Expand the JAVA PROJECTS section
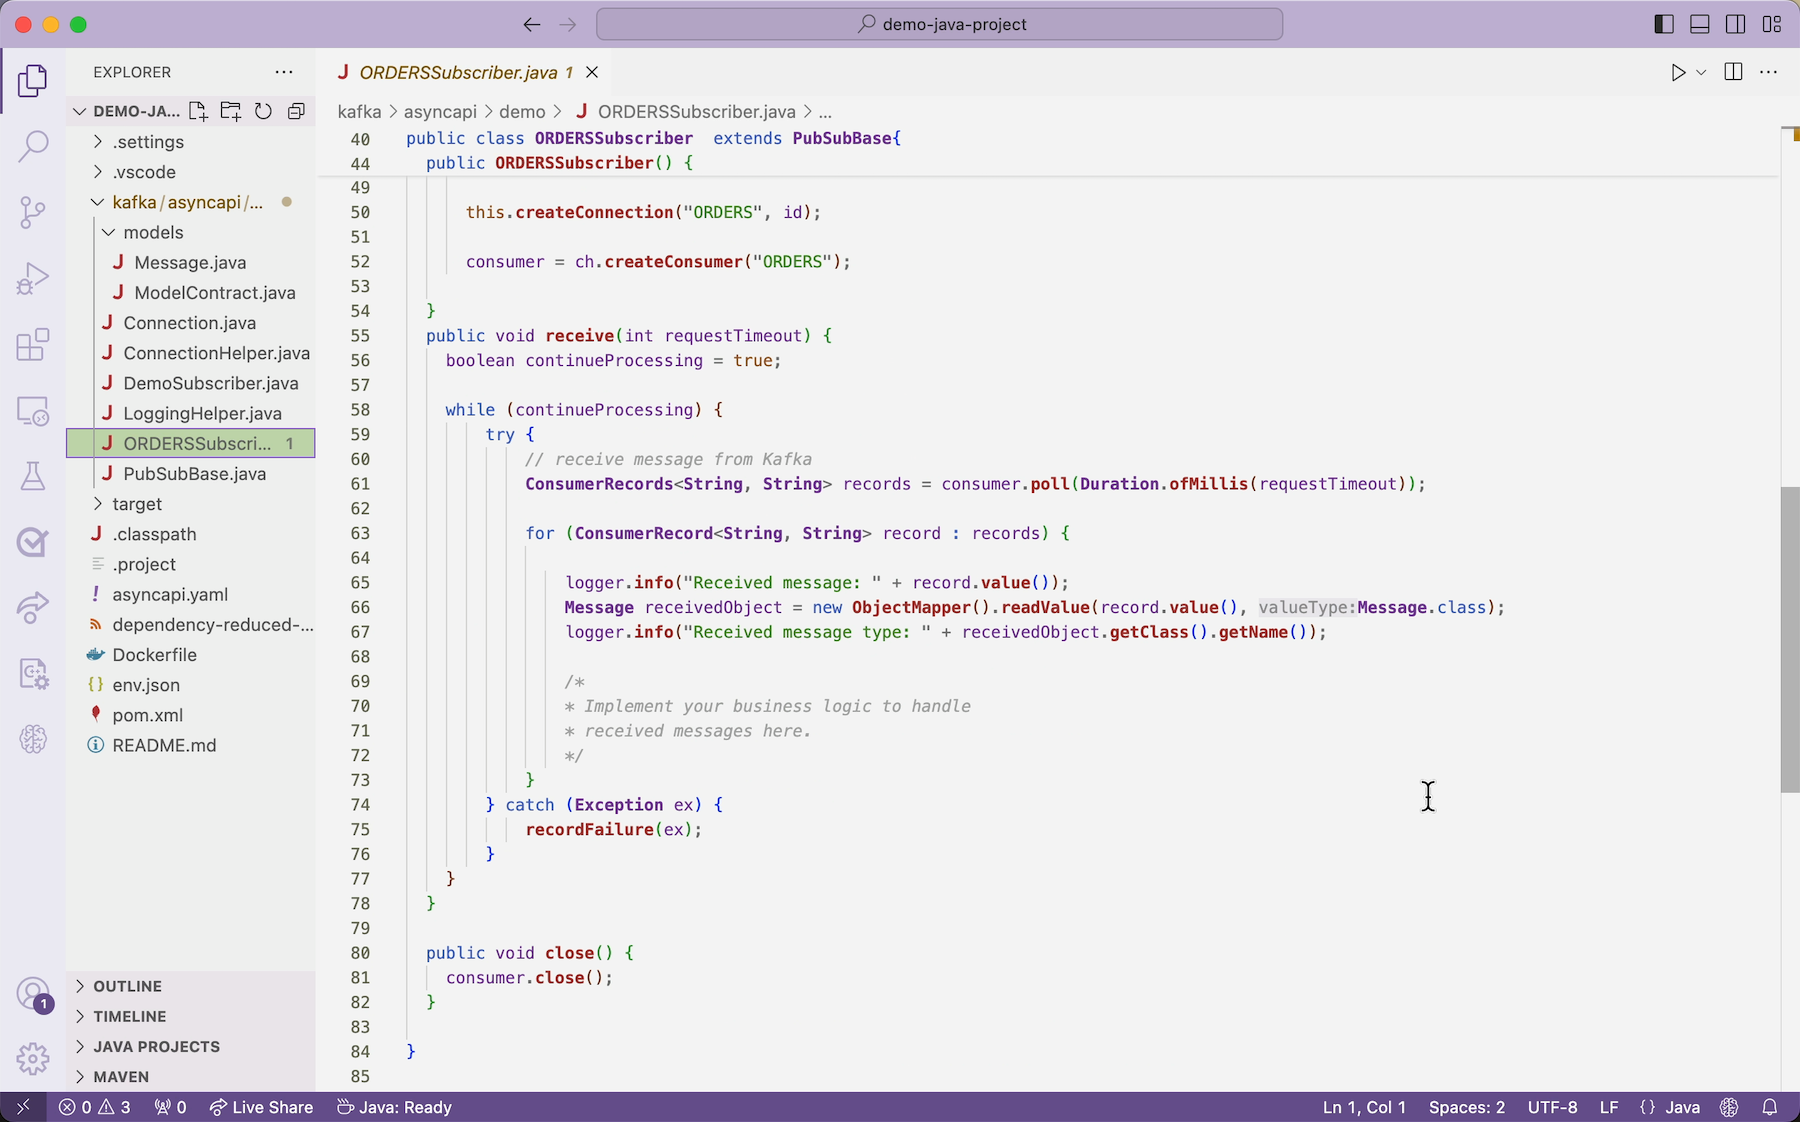The image size is (1800, 1122). [x=156, y=1046]
